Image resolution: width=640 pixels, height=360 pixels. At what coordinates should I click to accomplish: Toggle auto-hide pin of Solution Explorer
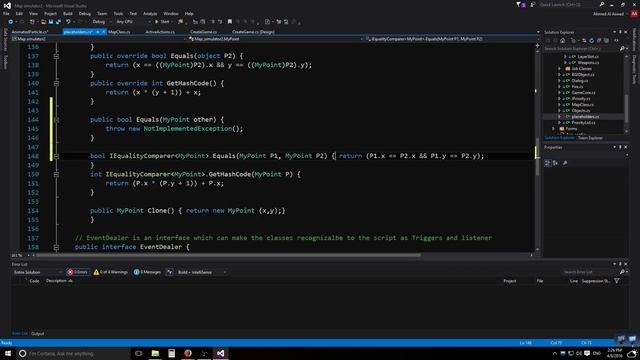(x=620, y=32)
